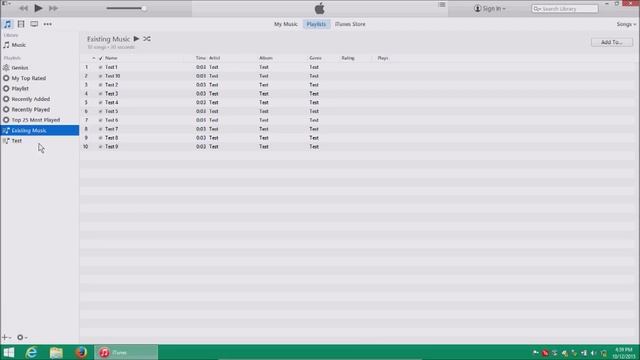Open the Sign In account dropdown
640x360 pixels.
point(489,9)
